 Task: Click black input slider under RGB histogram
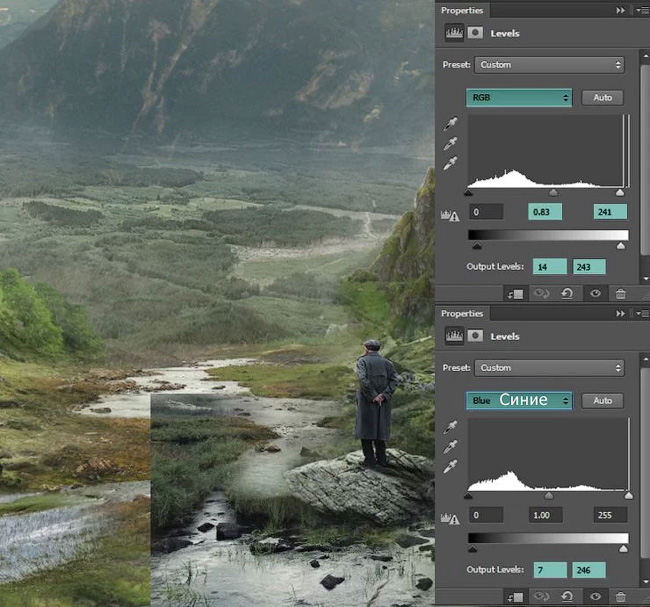coord(469,193)
